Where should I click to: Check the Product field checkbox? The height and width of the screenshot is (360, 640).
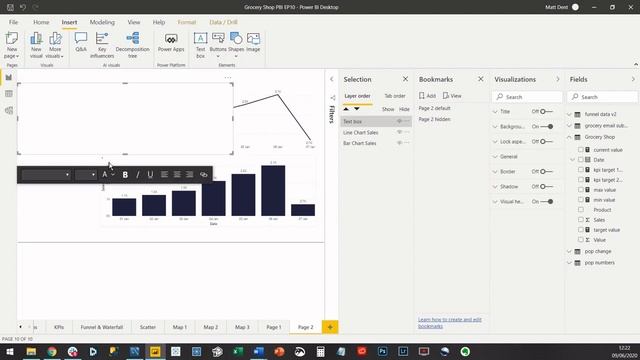(x=580, y=210)
